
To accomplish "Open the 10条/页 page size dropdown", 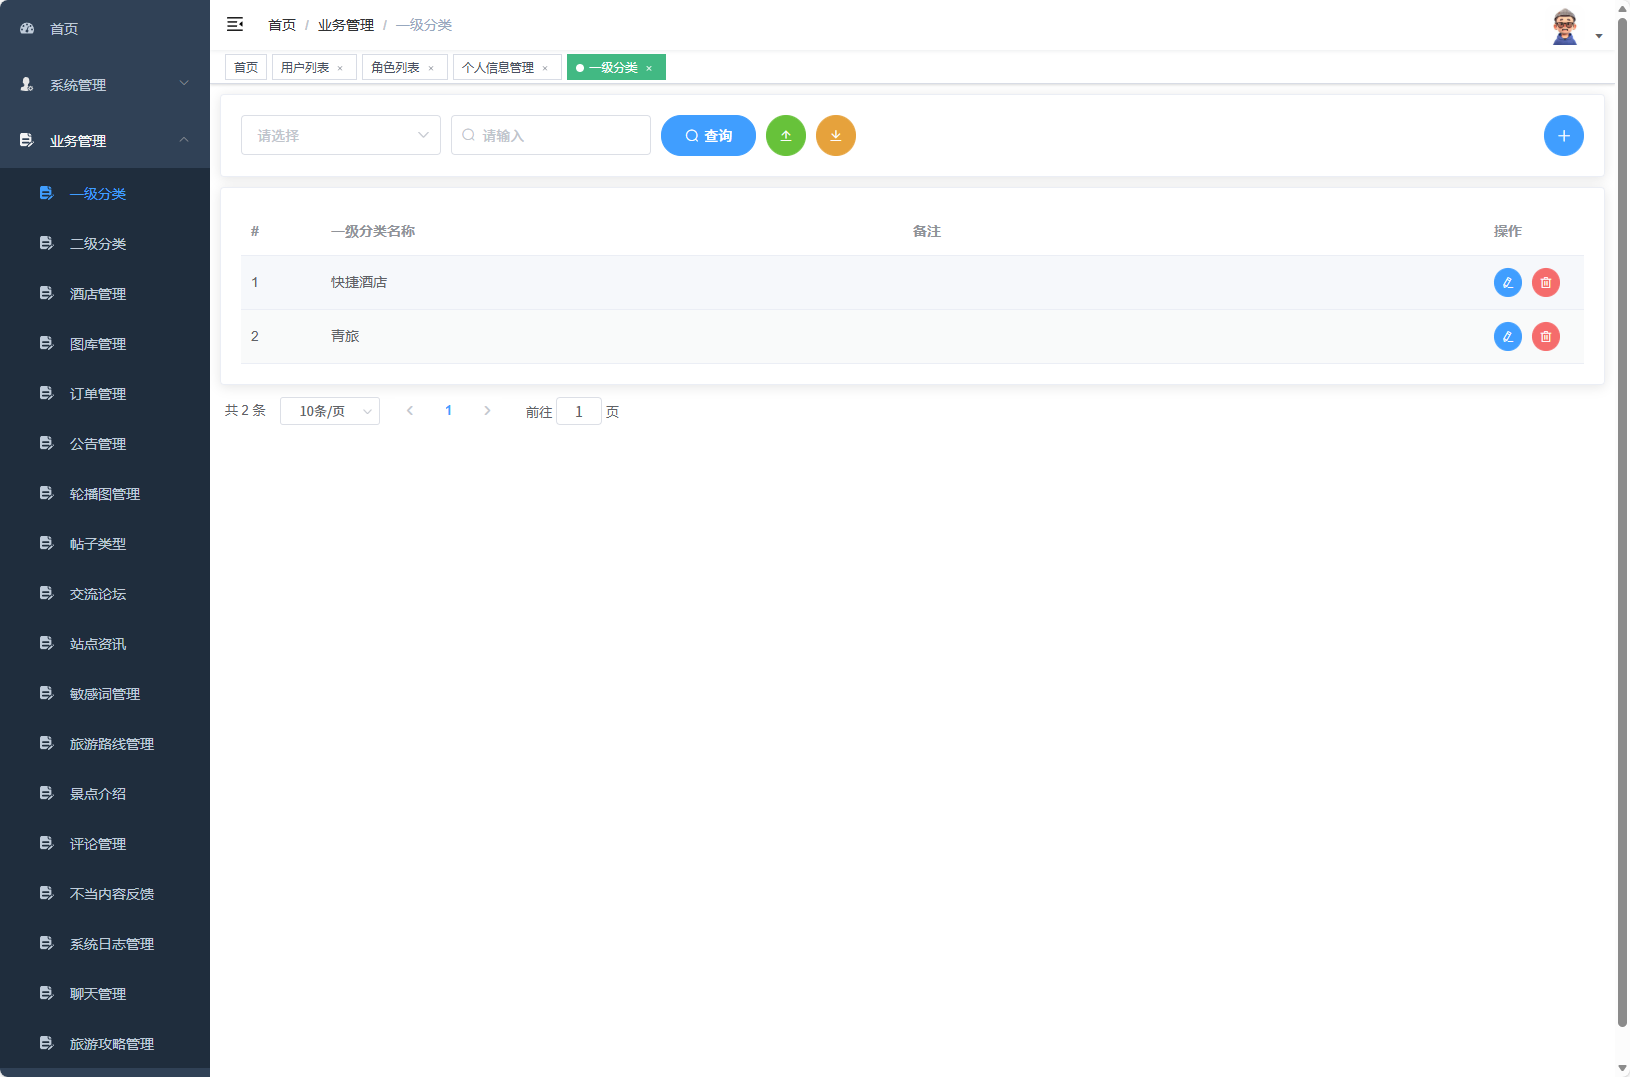I will pos(330,411).
